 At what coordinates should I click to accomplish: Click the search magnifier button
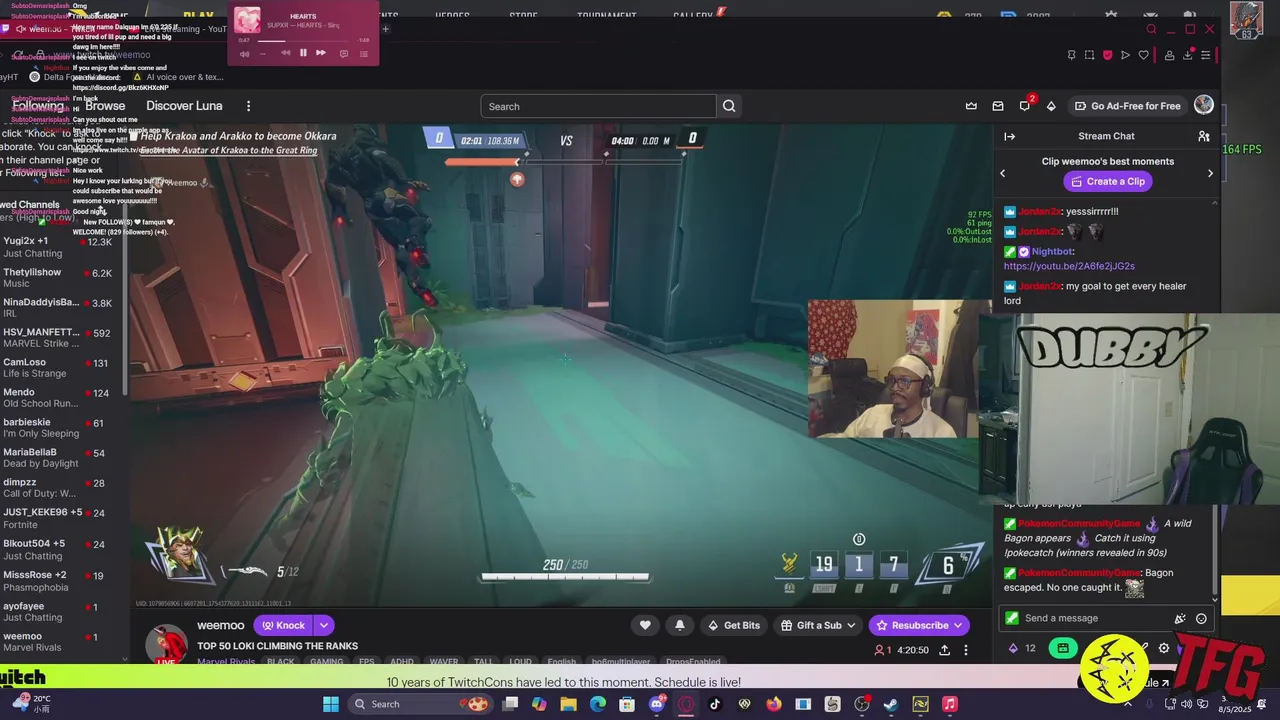tap(729, 106)
